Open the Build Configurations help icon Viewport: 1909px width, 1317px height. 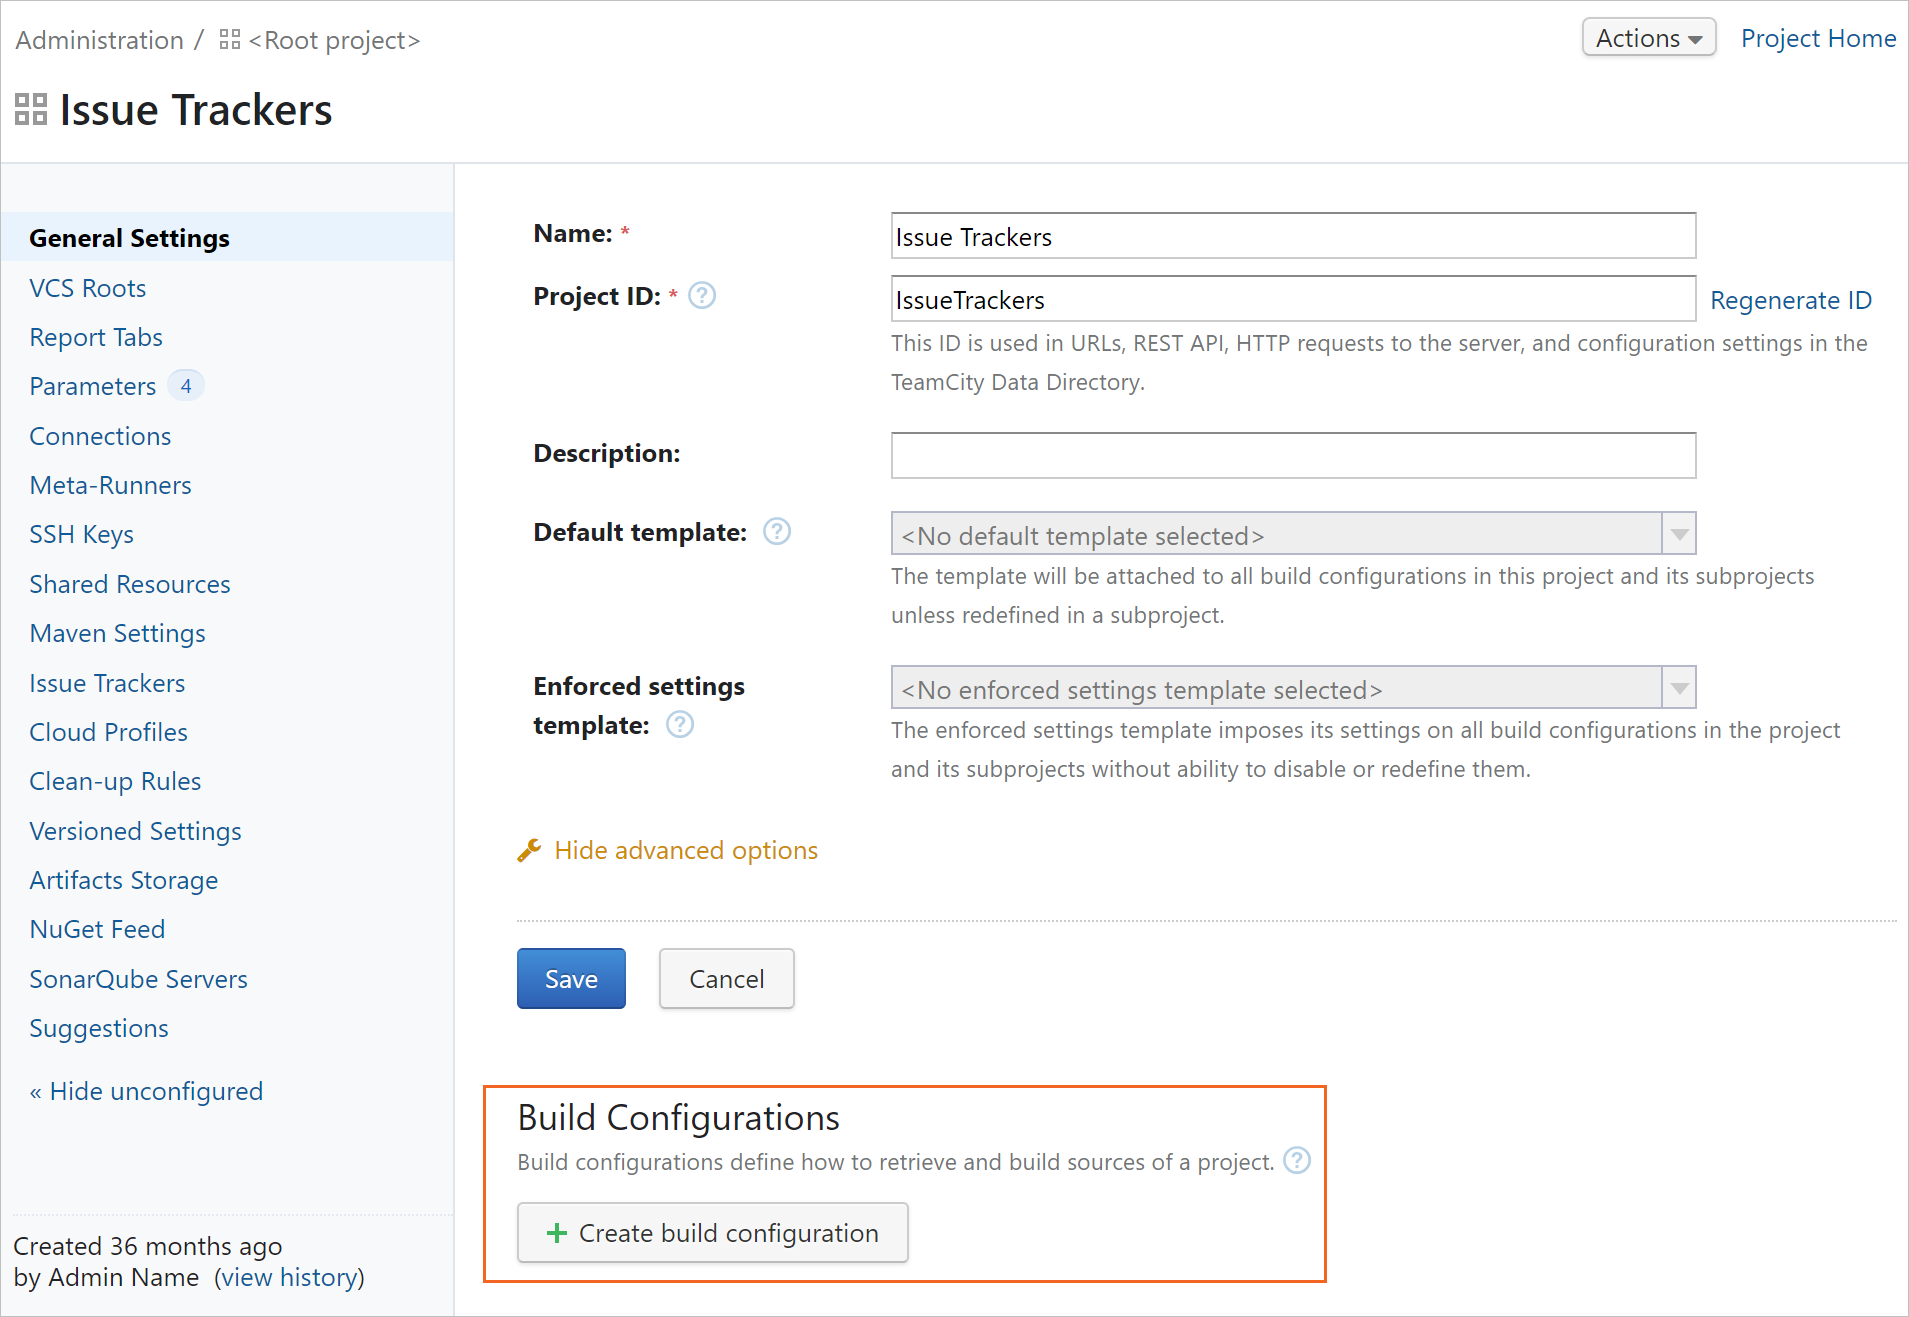(1297, 1160)
